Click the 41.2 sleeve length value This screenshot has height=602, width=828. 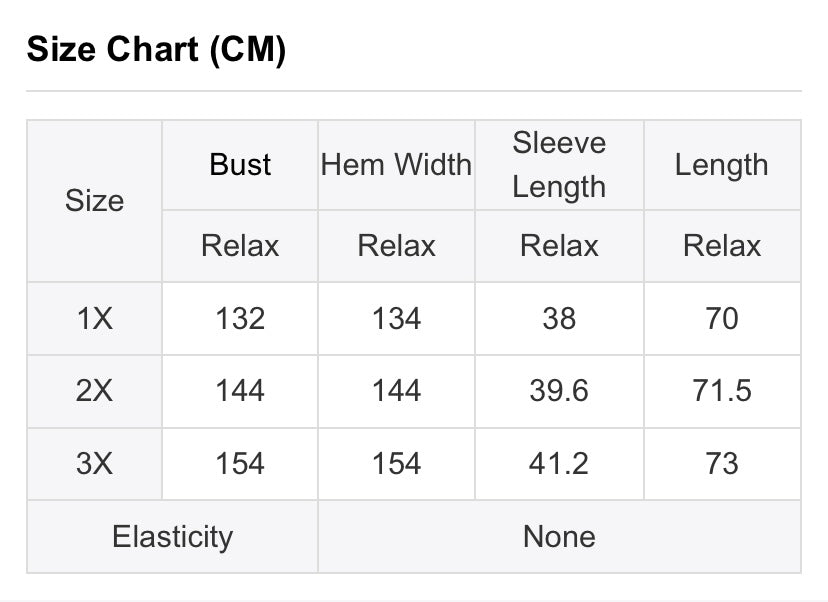point(559,464)
